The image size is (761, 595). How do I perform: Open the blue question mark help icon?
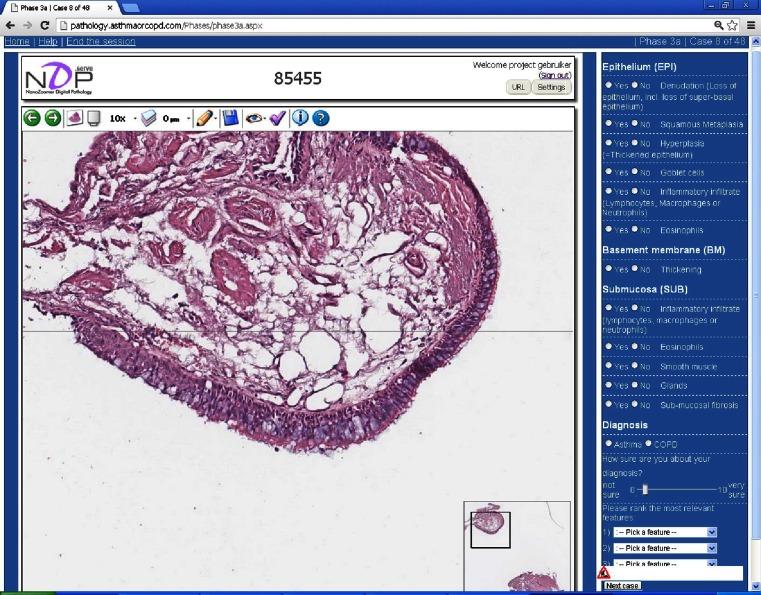pos(321,118)
